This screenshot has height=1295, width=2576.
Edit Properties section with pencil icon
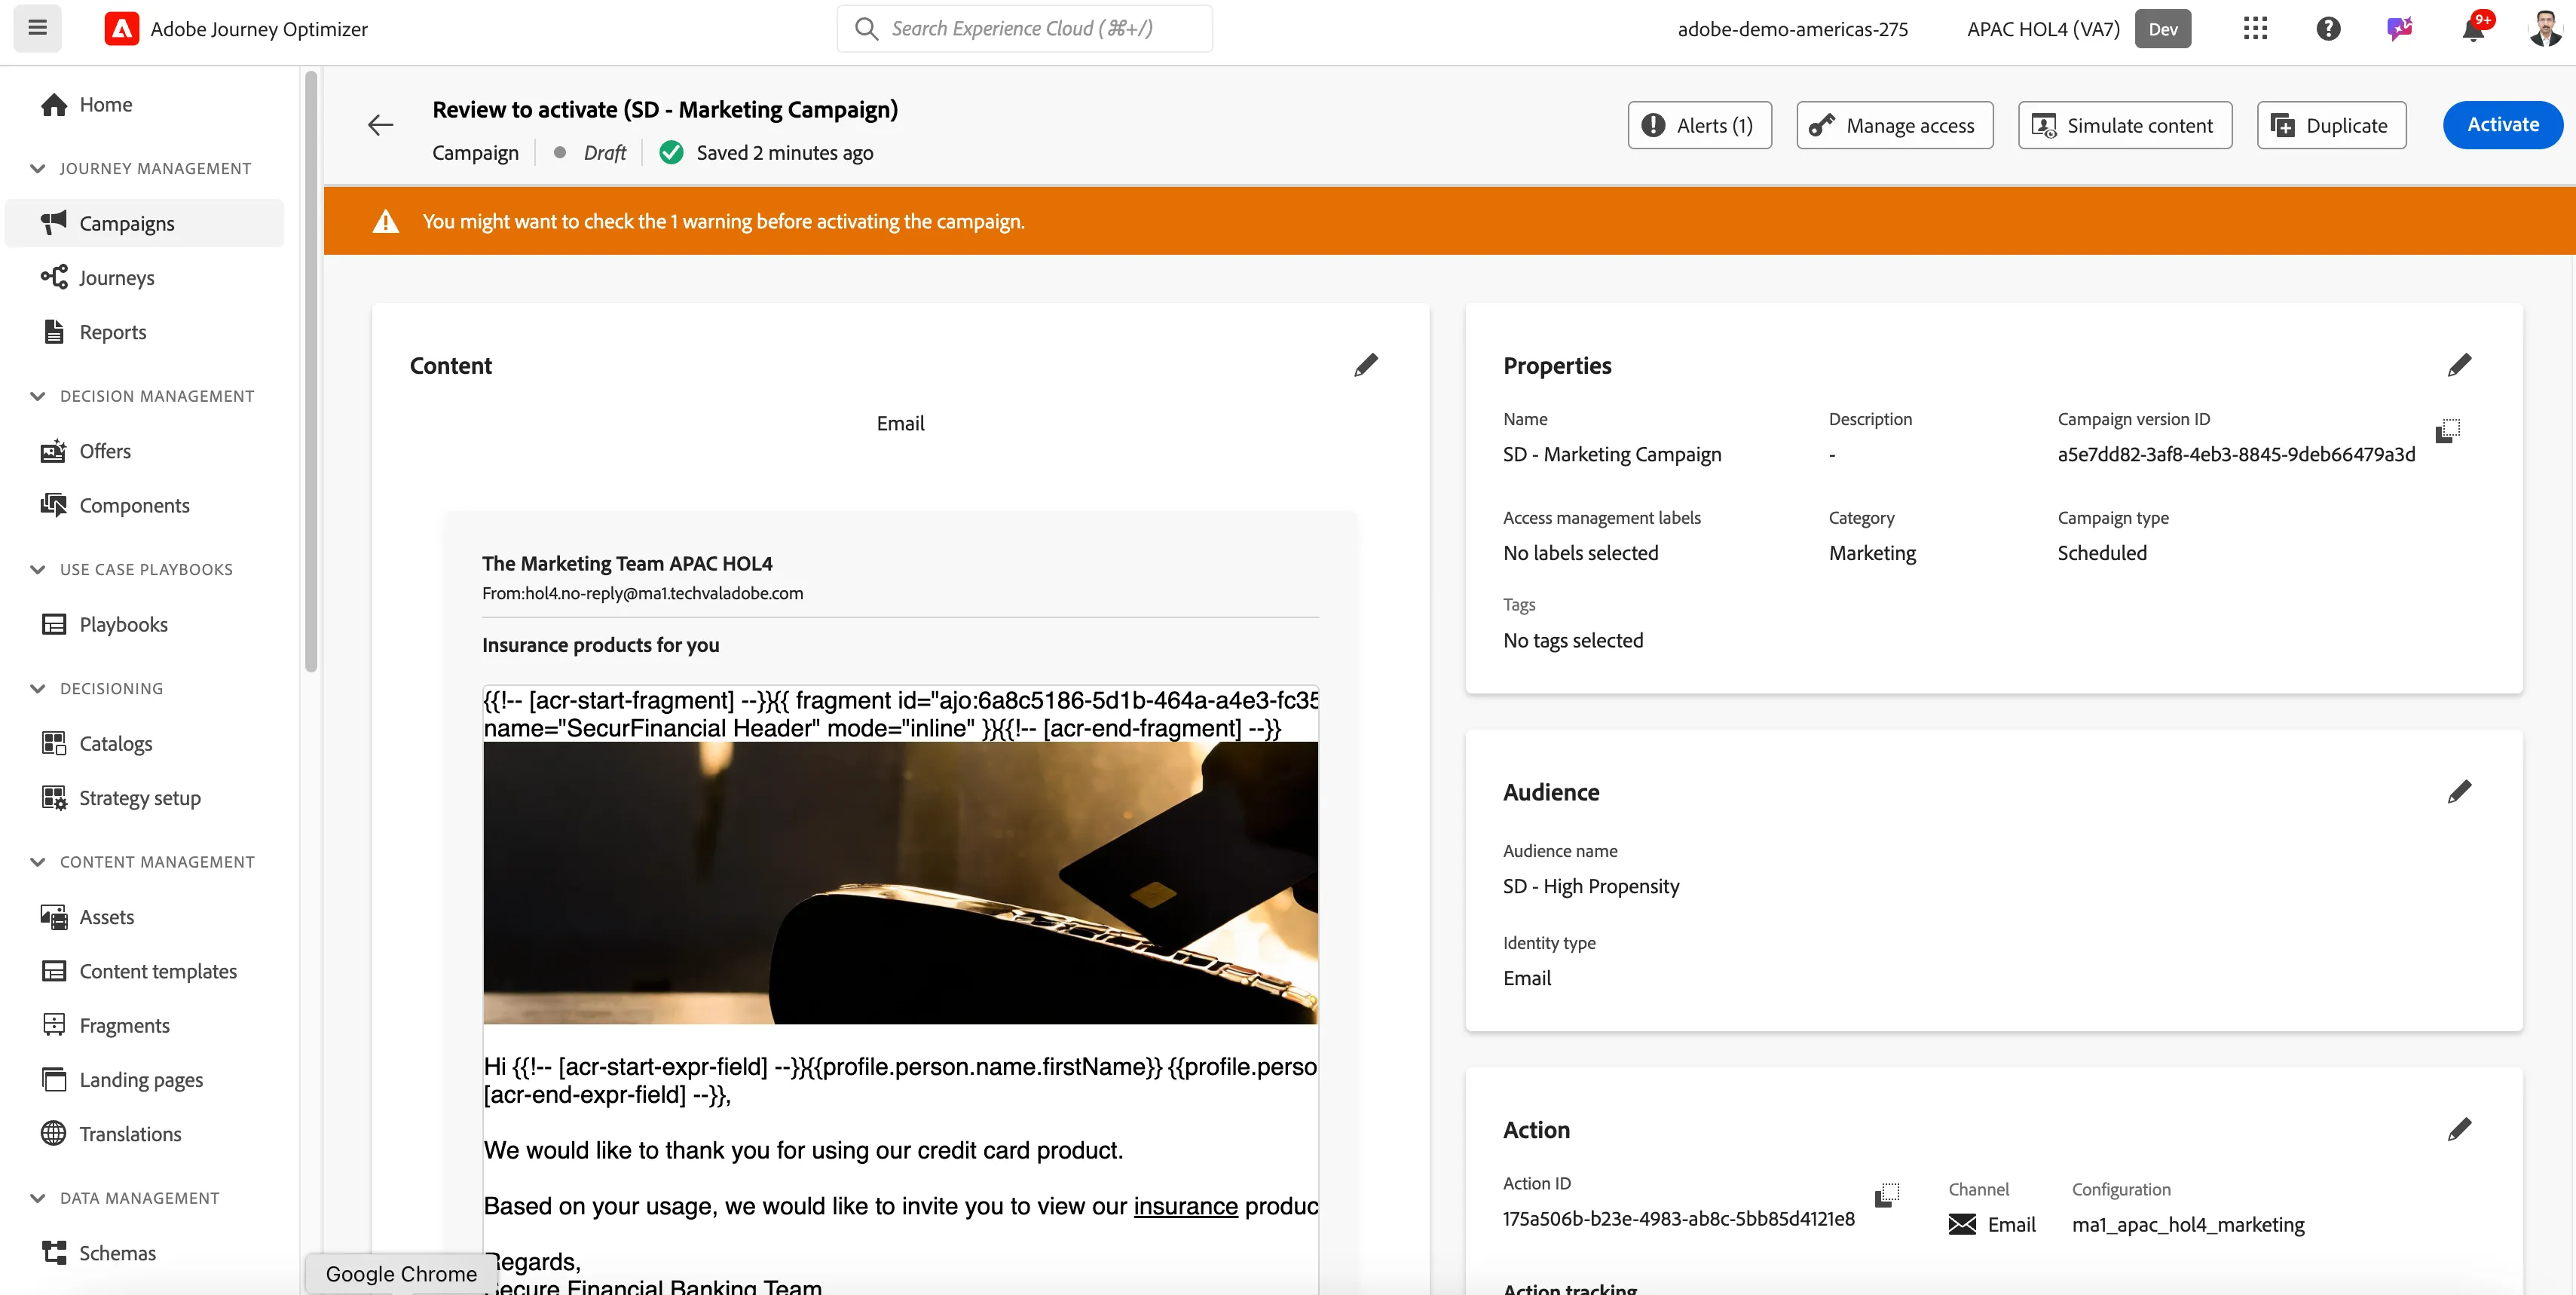point(2459,365)
